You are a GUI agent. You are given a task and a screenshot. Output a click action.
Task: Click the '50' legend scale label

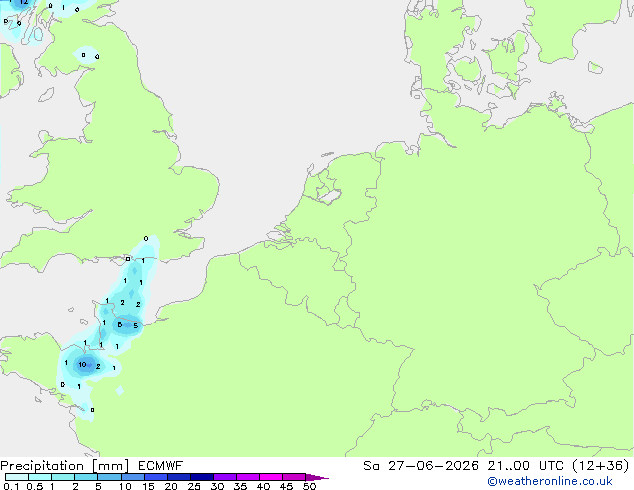pyautogui.click(x=309, y=486)
